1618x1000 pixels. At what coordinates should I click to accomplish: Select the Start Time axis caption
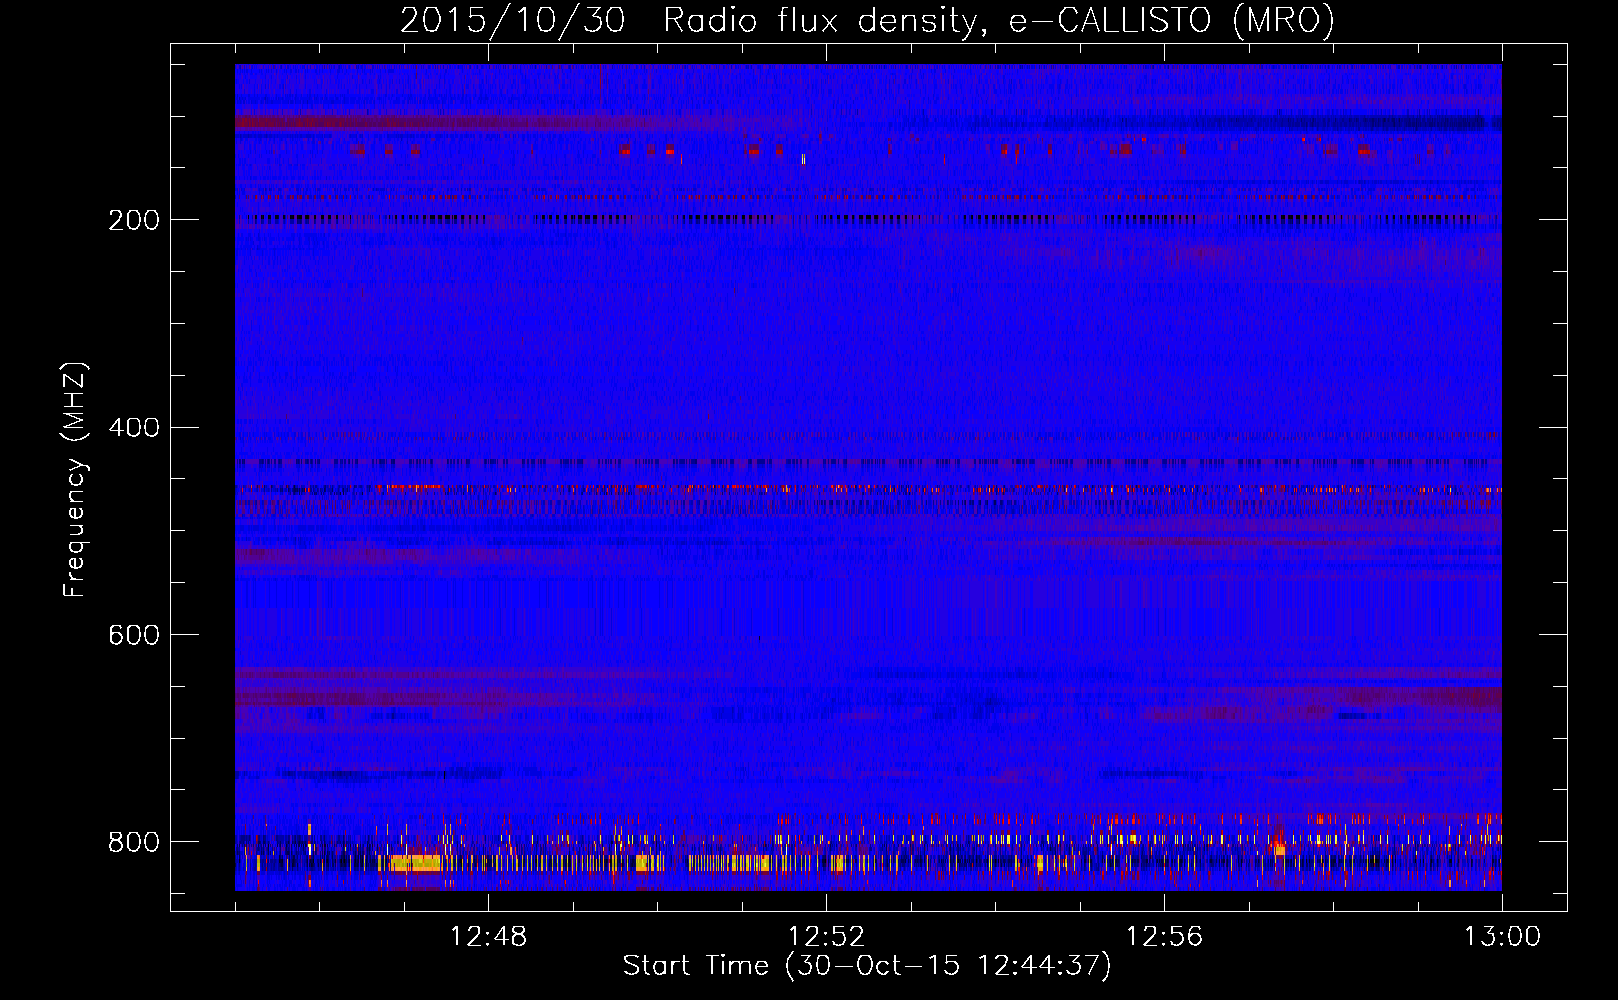click(867, 966)
